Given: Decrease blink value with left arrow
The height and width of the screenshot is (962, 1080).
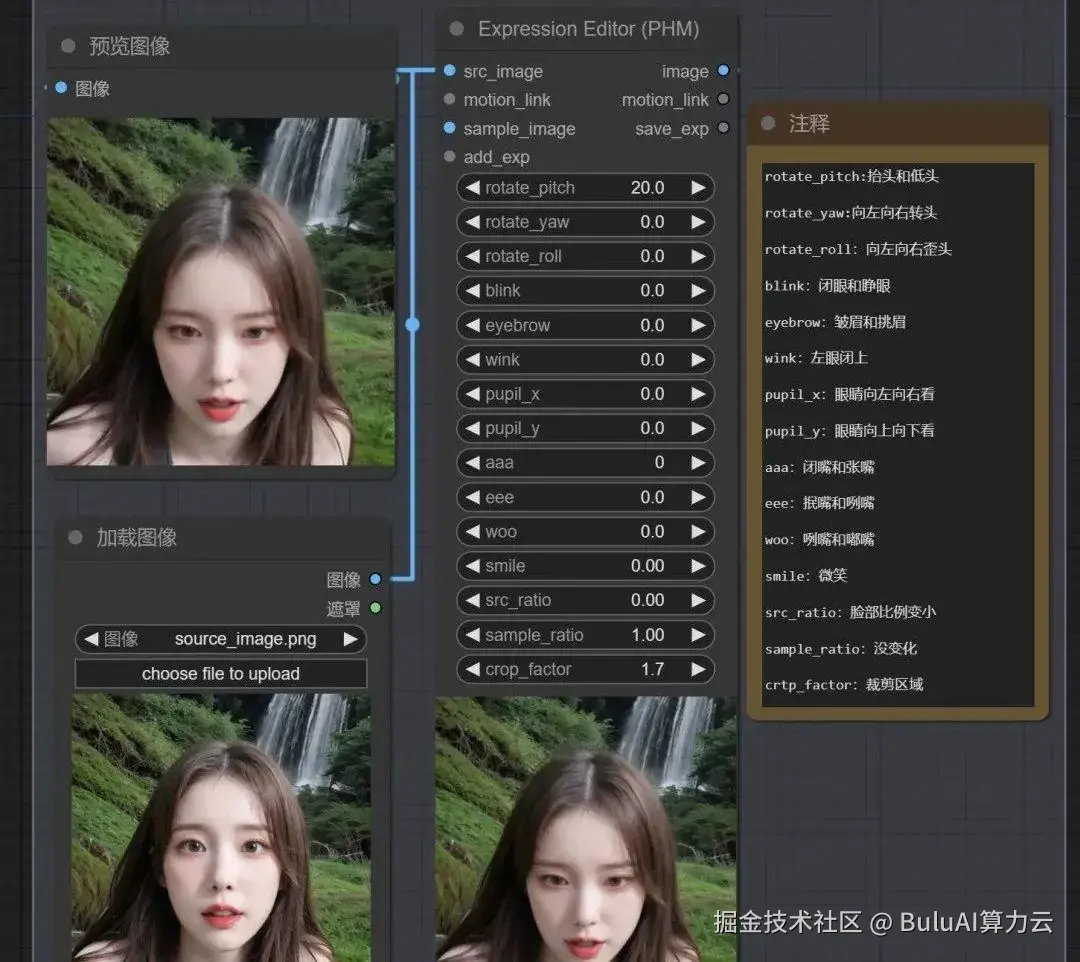Looking at the screenshot, I should click(x=472, y=291).
